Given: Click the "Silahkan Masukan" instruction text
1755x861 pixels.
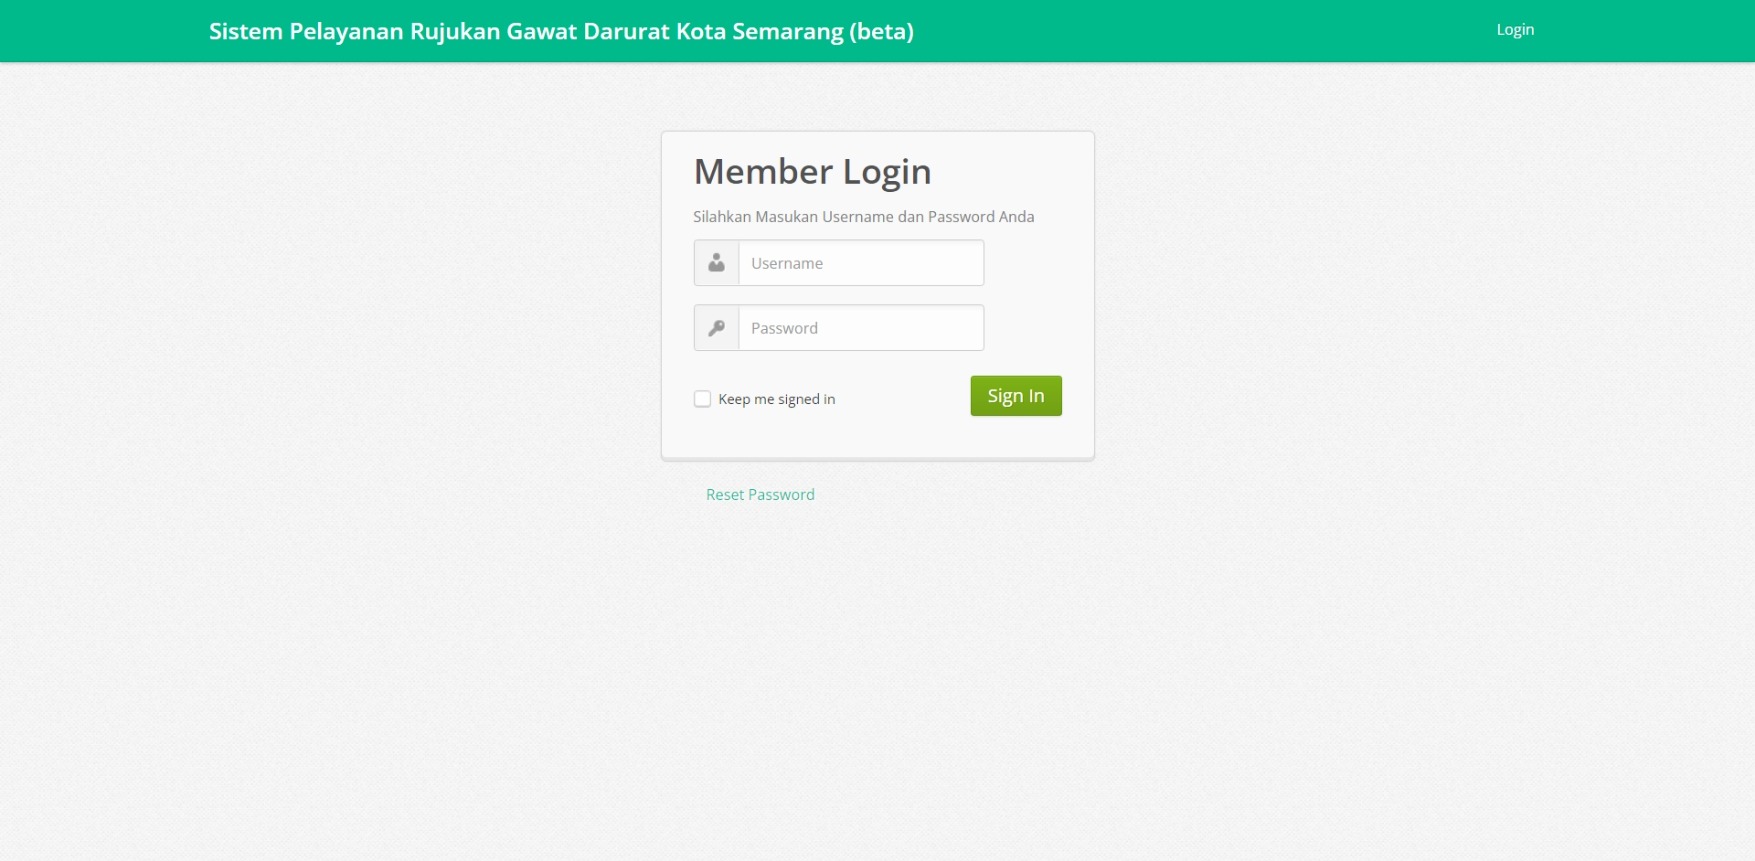Looking at the screenshot, I should [756, 217].
